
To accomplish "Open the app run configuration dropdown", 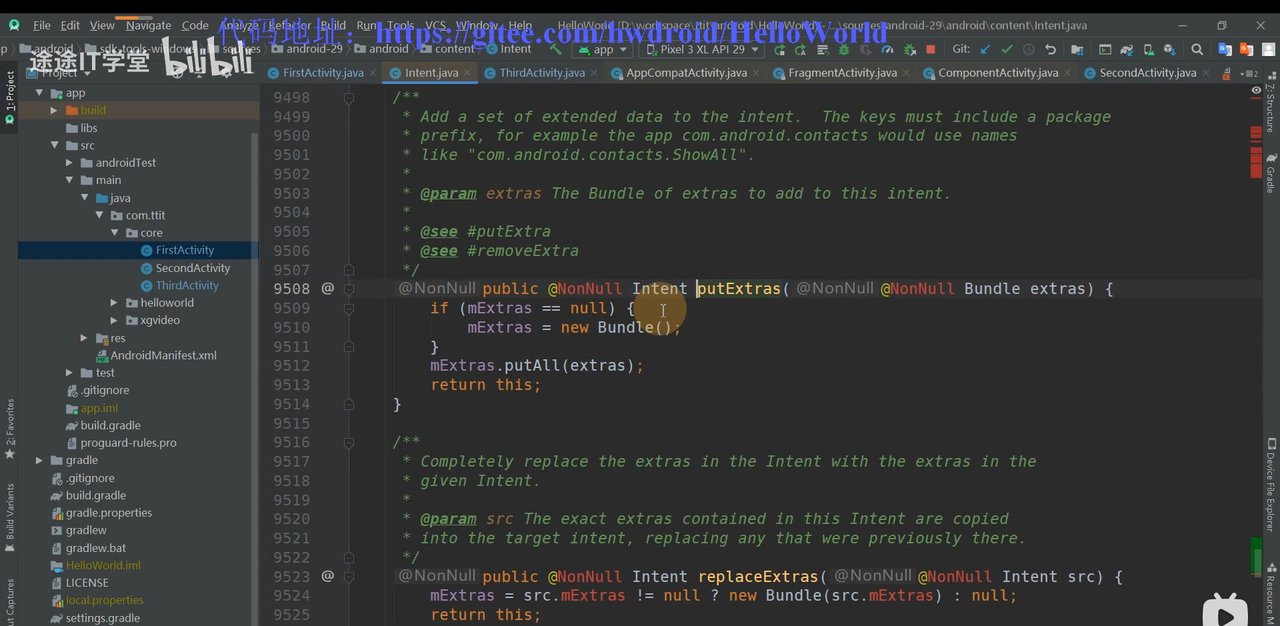I will [x=603, y=49].
